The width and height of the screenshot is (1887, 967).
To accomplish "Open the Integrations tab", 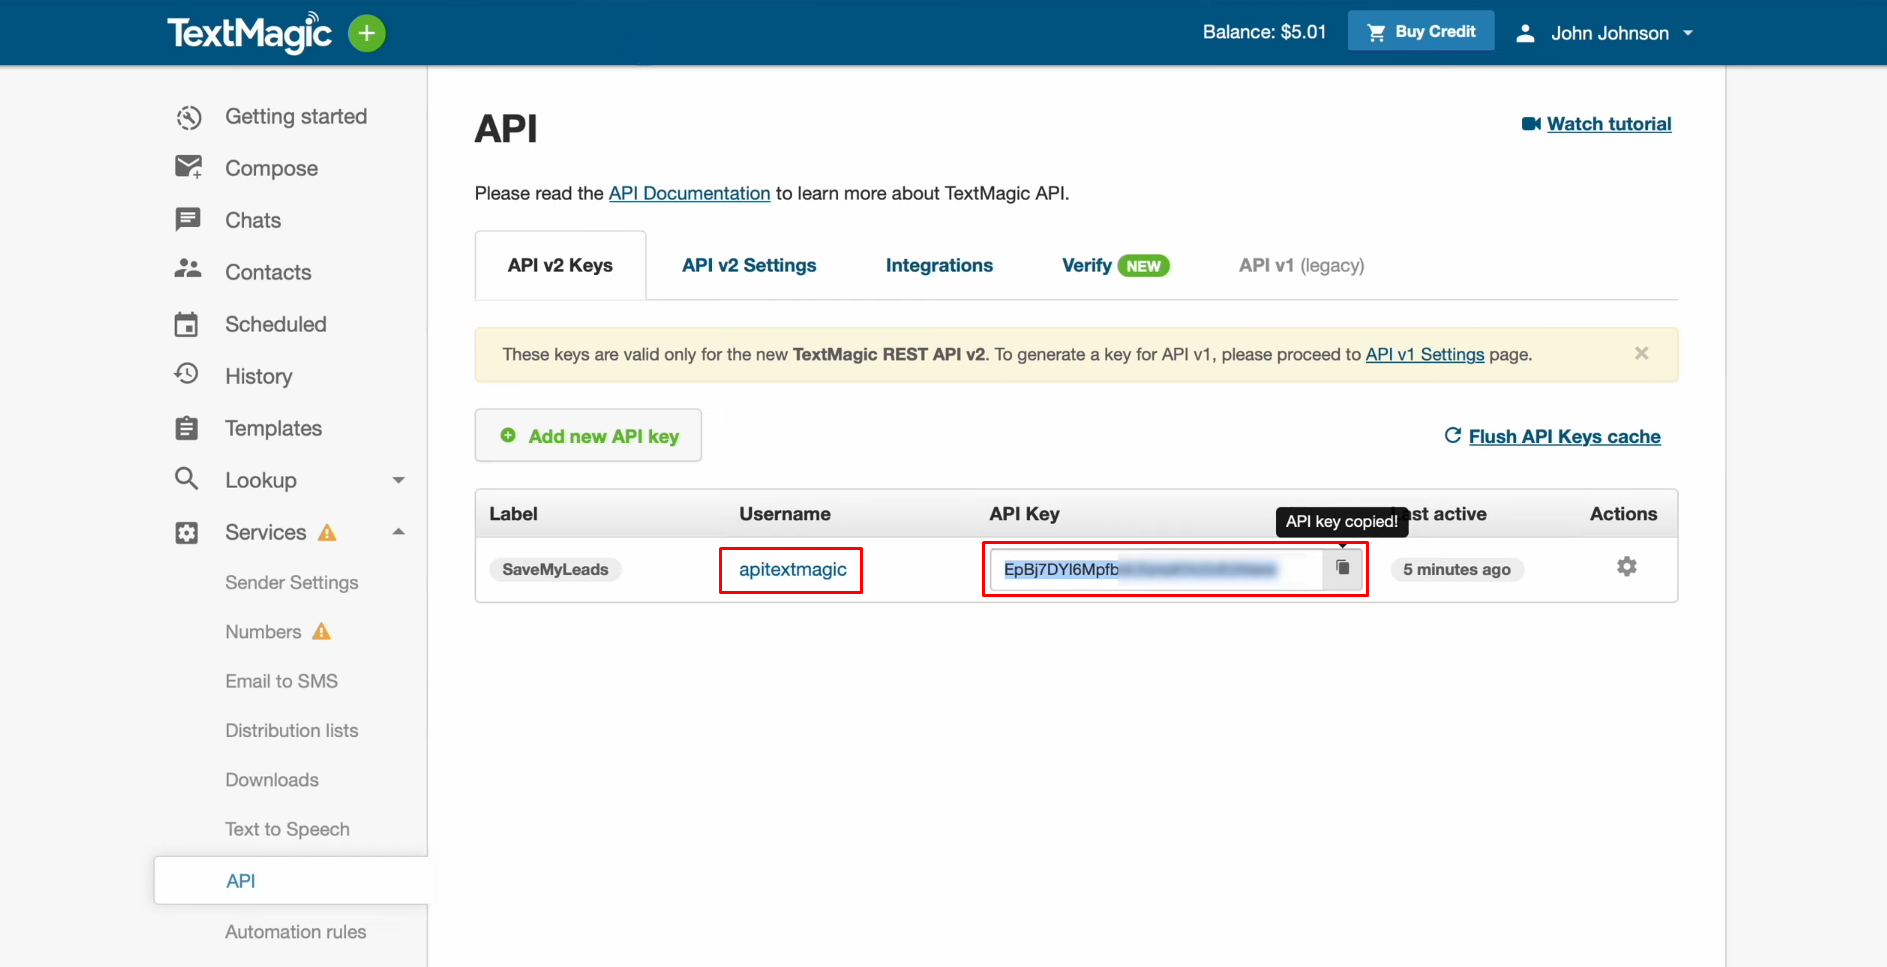I will tap(939, 265).
